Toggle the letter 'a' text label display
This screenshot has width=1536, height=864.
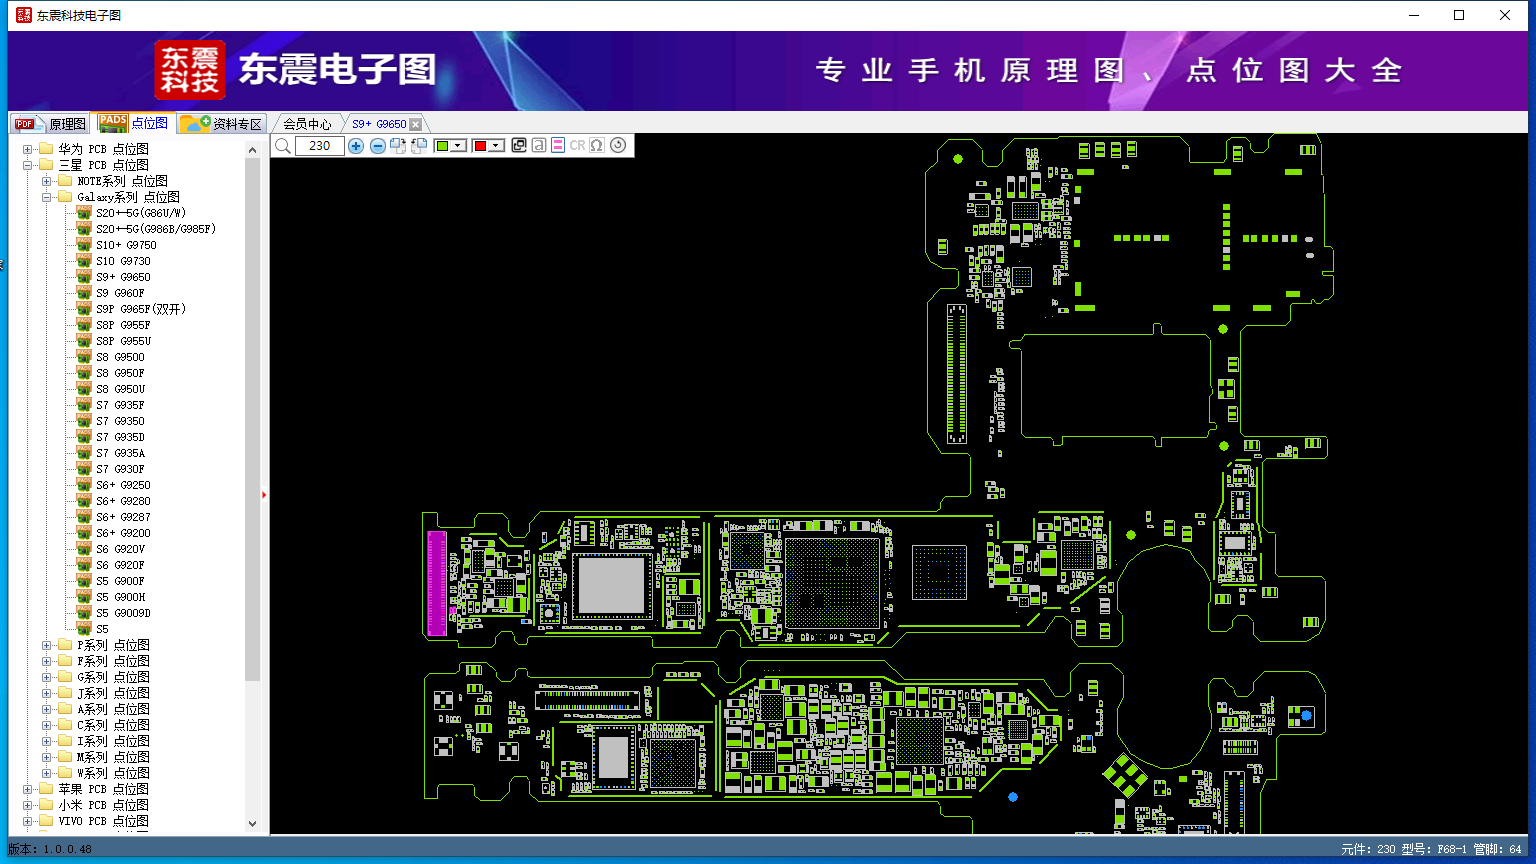coord(538,145)
